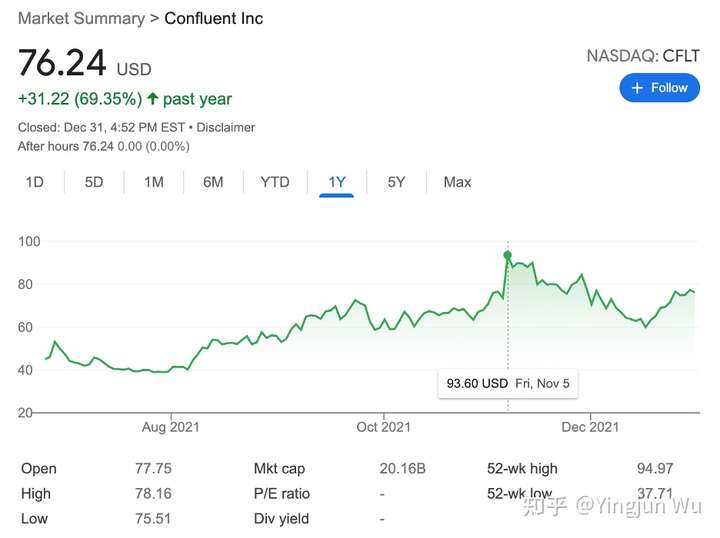This screenshot has height=538, width=720.
Task: Open the Market Summary breadcrumb link
Action: (x=81, y=18)
